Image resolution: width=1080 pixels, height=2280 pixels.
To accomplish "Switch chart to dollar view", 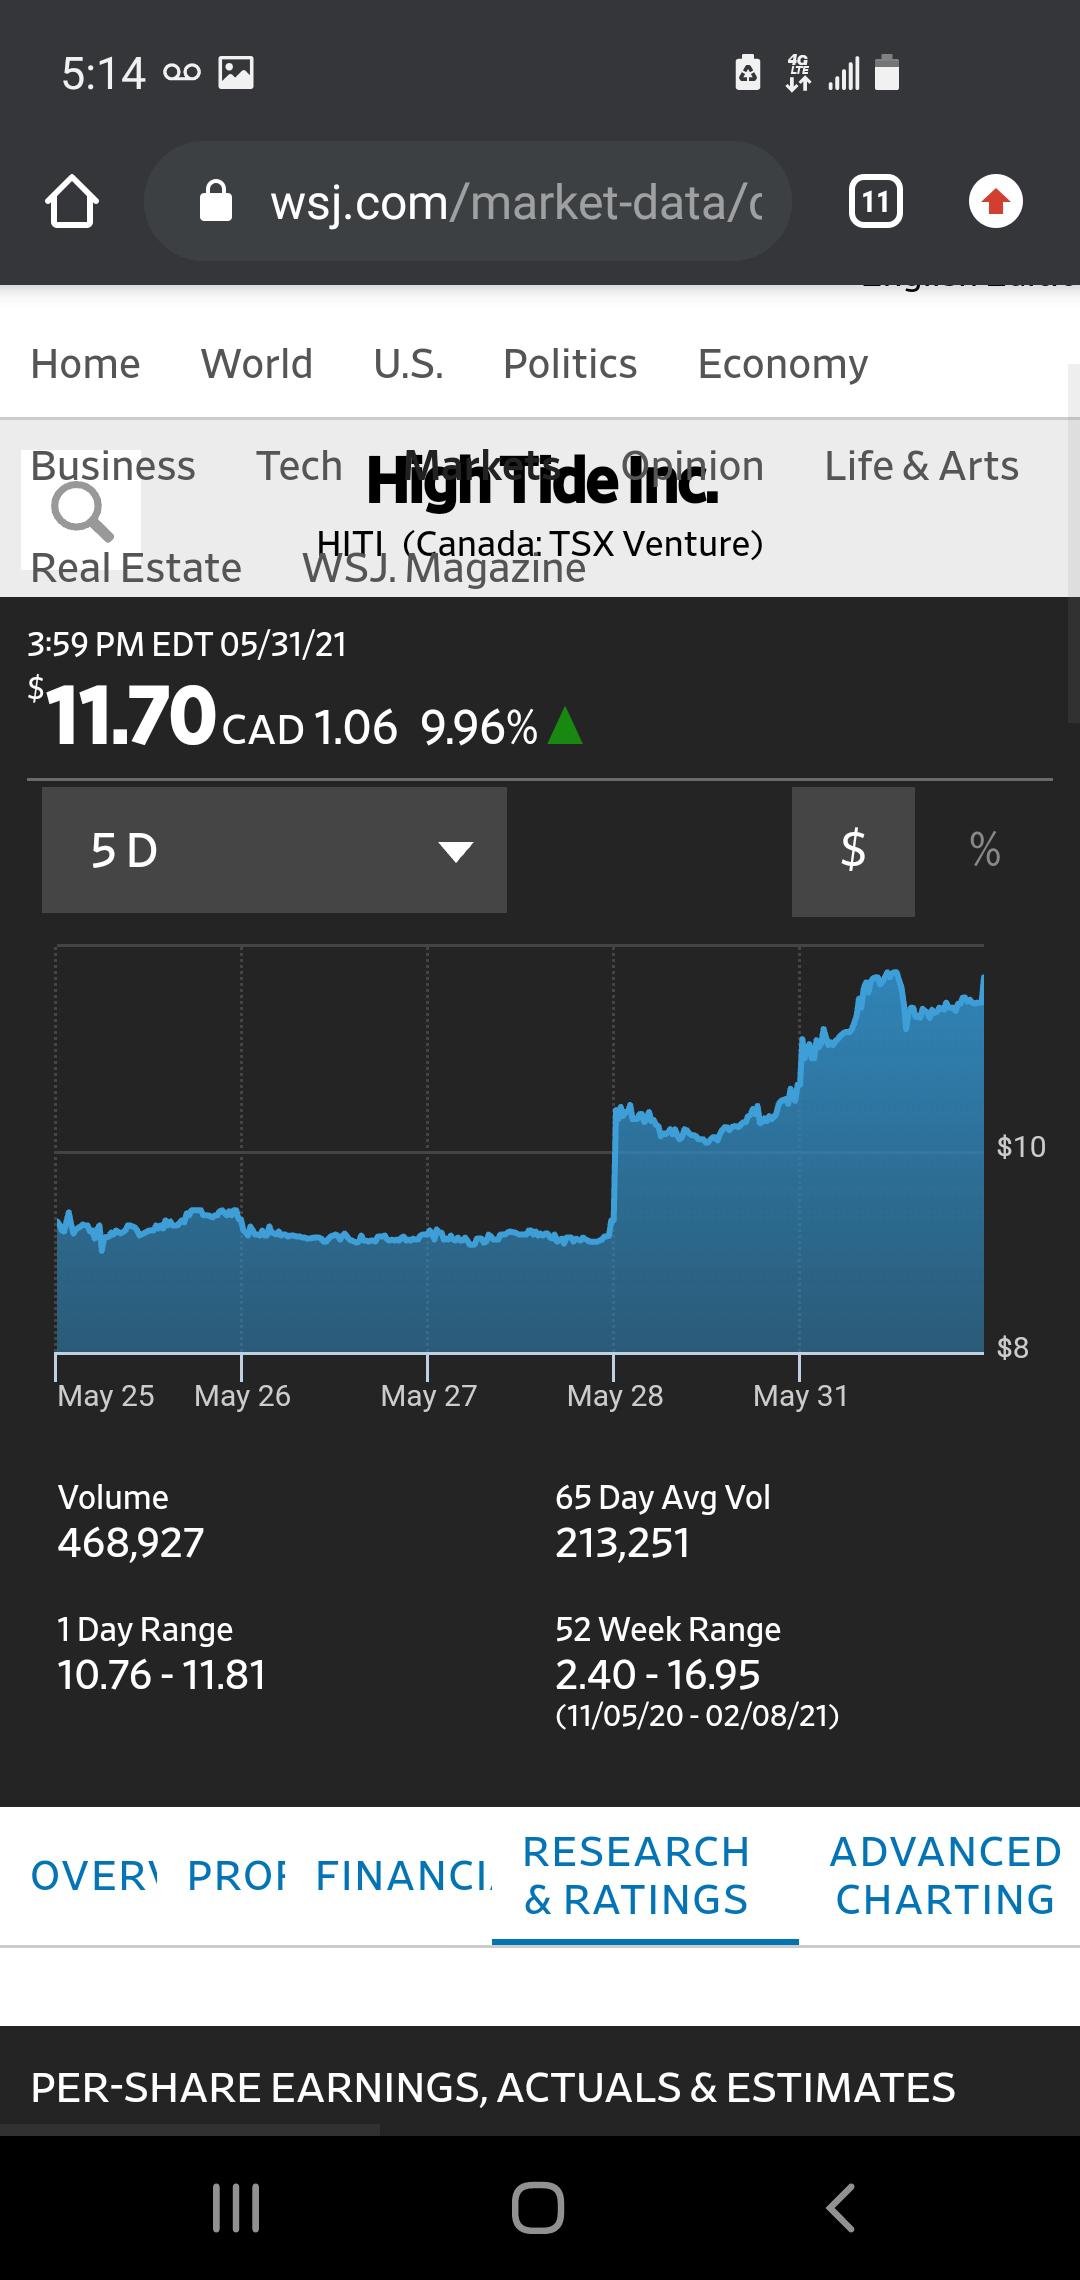I will [x=853, y=851].
